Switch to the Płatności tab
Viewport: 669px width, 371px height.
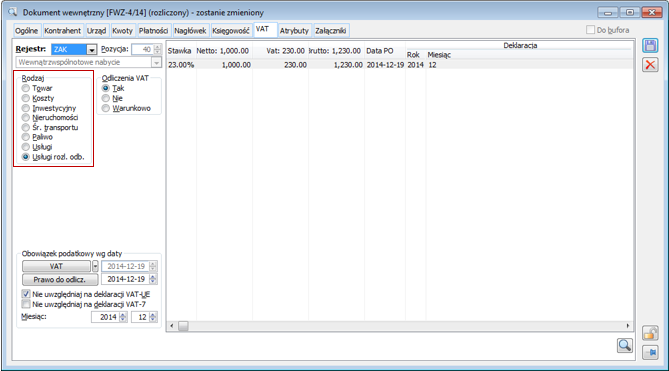(x=153, y=31)
